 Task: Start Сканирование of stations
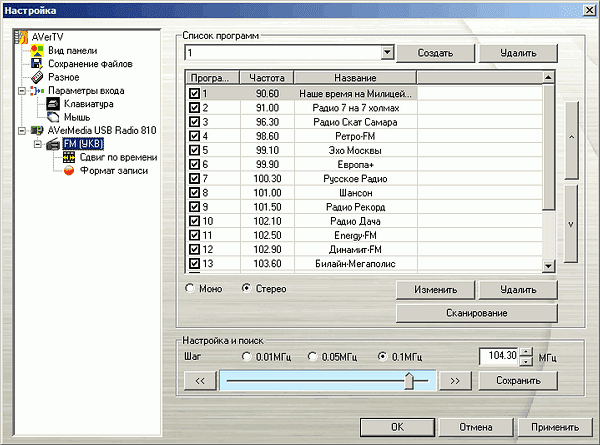coord(477,313)
